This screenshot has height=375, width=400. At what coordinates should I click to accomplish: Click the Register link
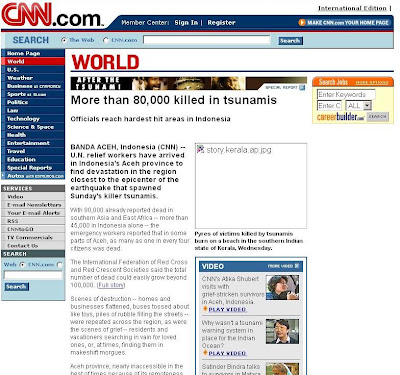click(x=221, y=23)
